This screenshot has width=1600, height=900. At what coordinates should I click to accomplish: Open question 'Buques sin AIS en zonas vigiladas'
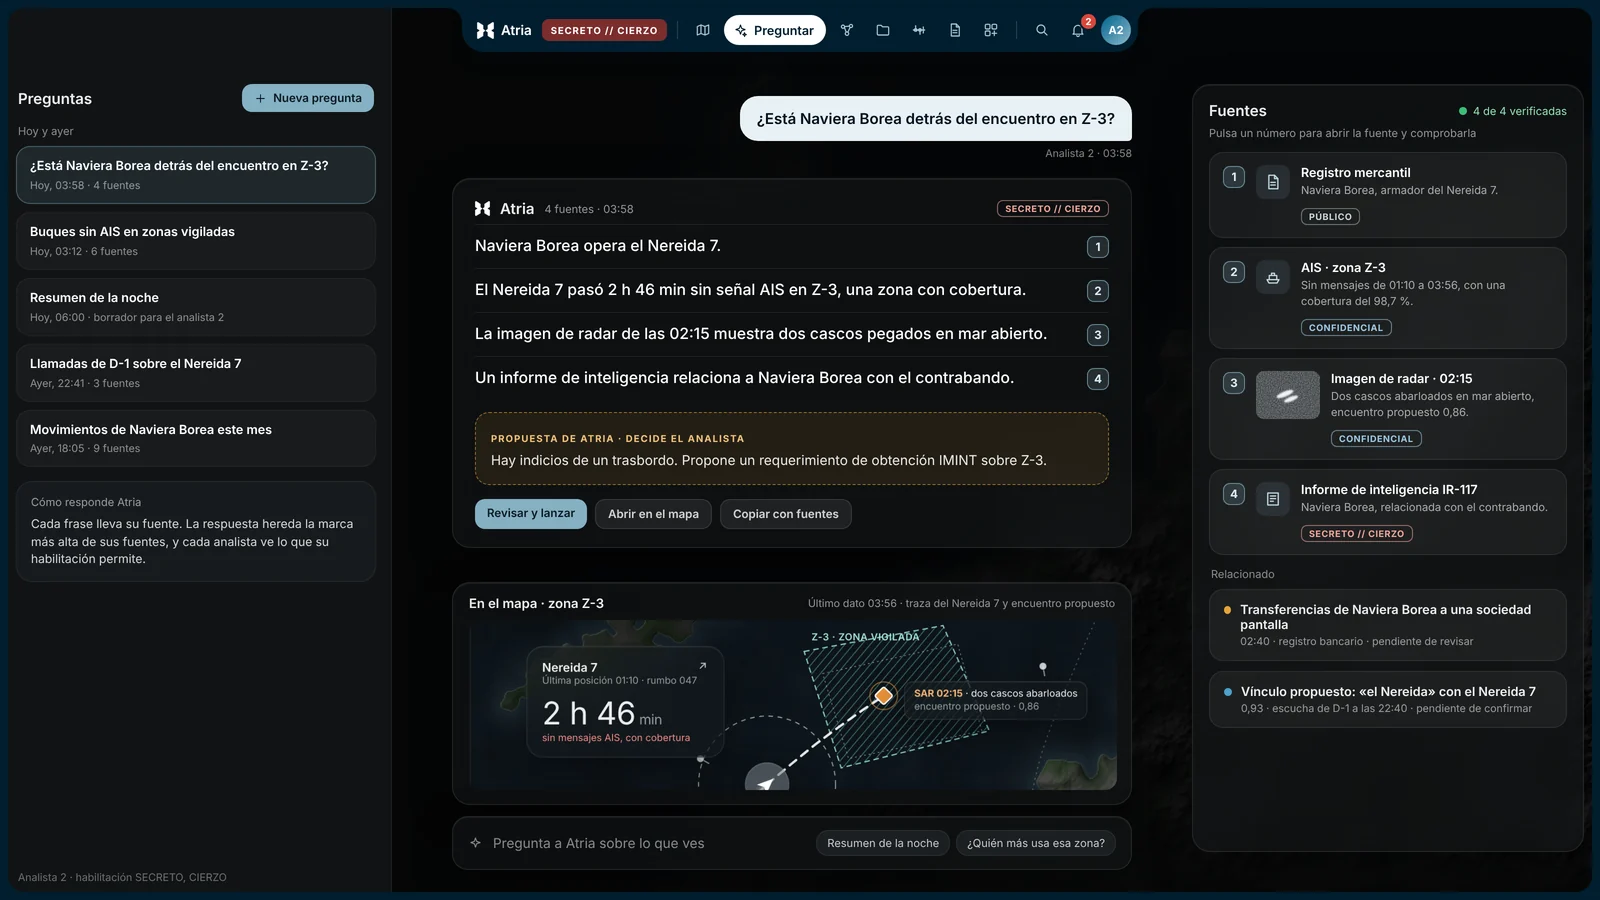pos(196,240)
